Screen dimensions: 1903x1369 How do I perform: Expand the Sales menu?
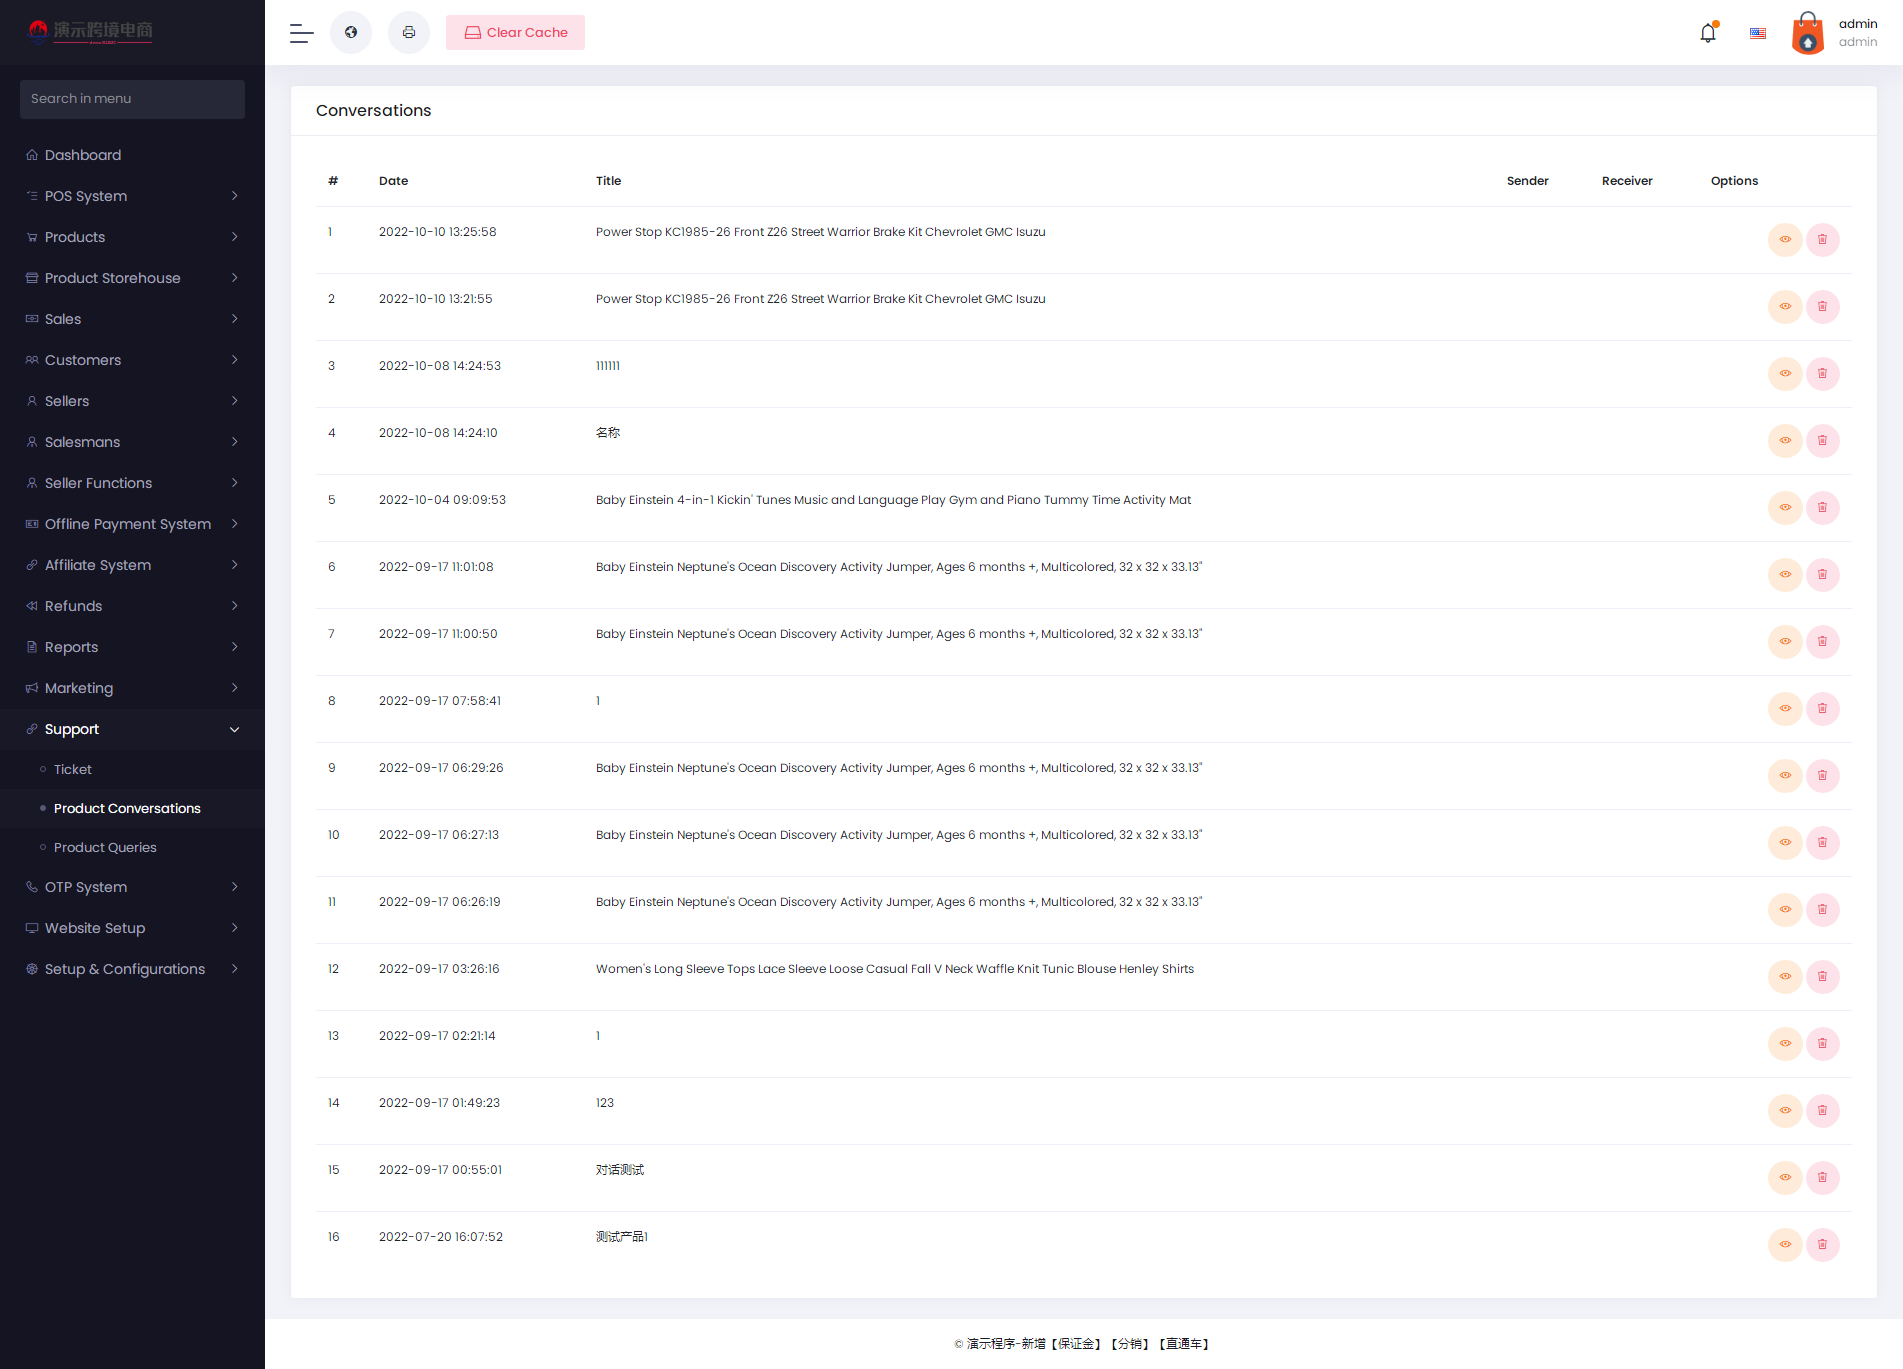[x=132, y=319]
